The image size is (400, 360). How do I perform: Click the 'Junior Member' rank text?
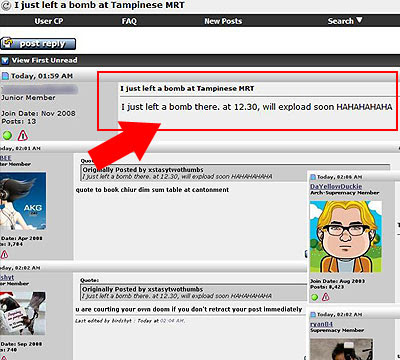[x=28, y=98]
